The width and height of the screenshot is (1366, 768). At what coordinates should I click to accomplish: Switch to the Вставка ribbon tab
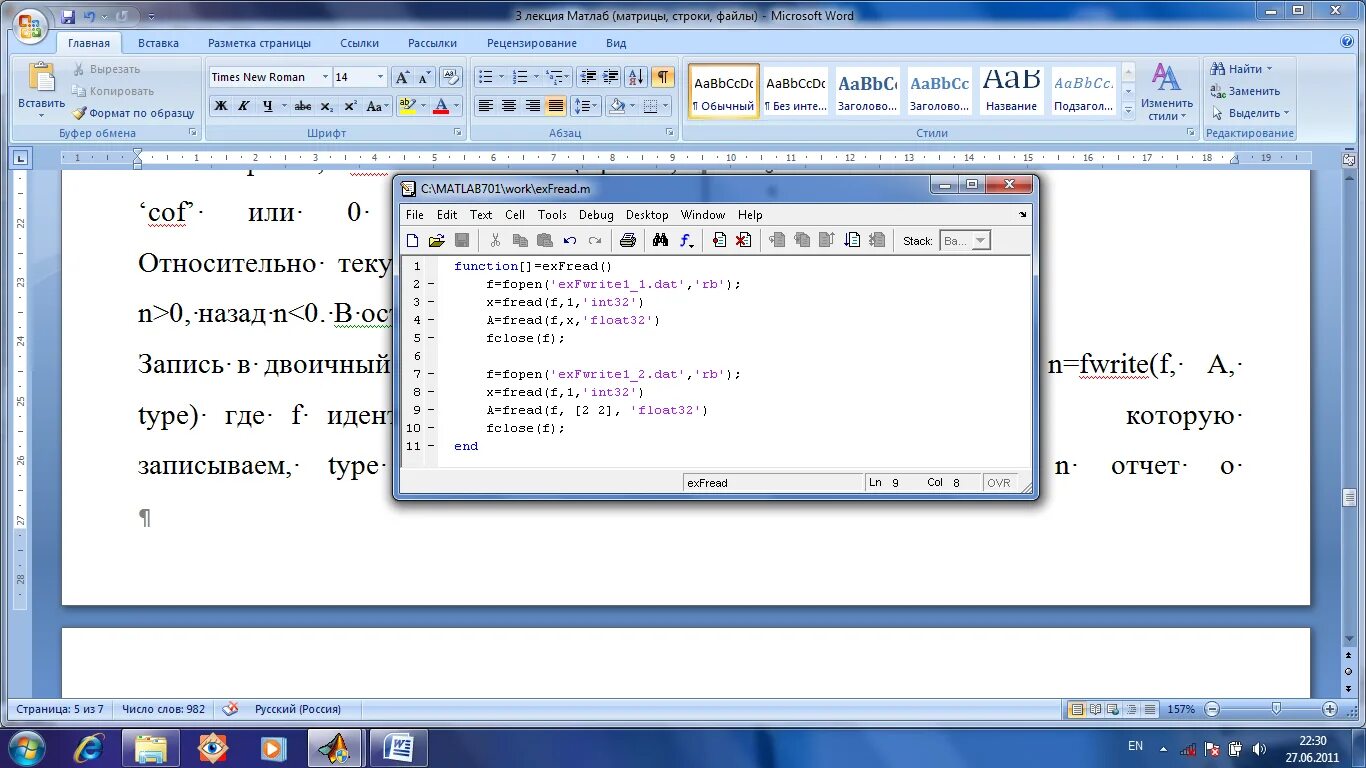point(158,43)
